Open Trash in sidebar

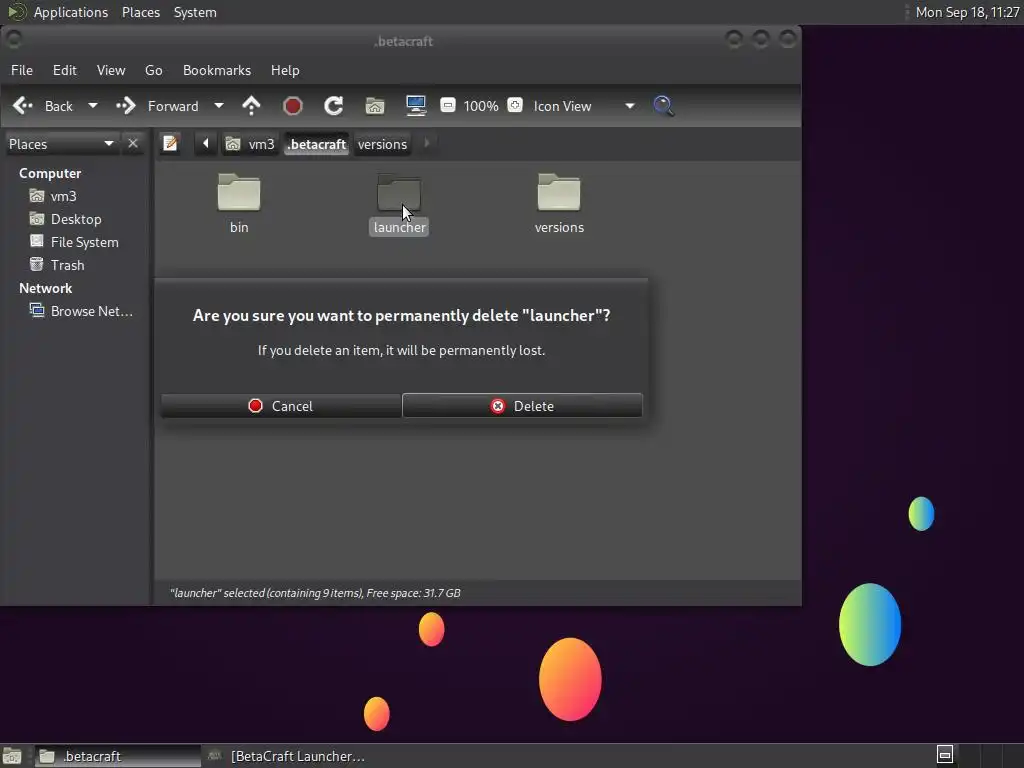(x=57, y=264)
